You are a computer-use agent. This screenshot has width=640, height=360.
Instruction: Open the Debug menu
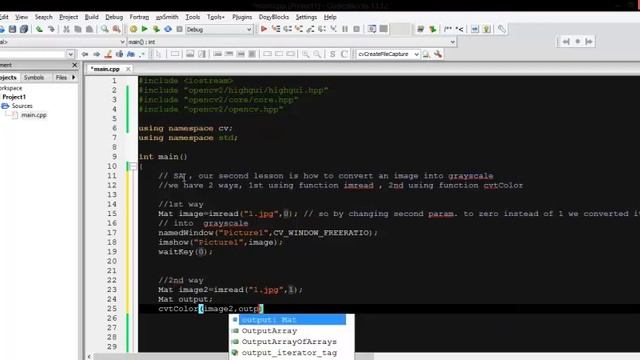click(x=114, y=17)
